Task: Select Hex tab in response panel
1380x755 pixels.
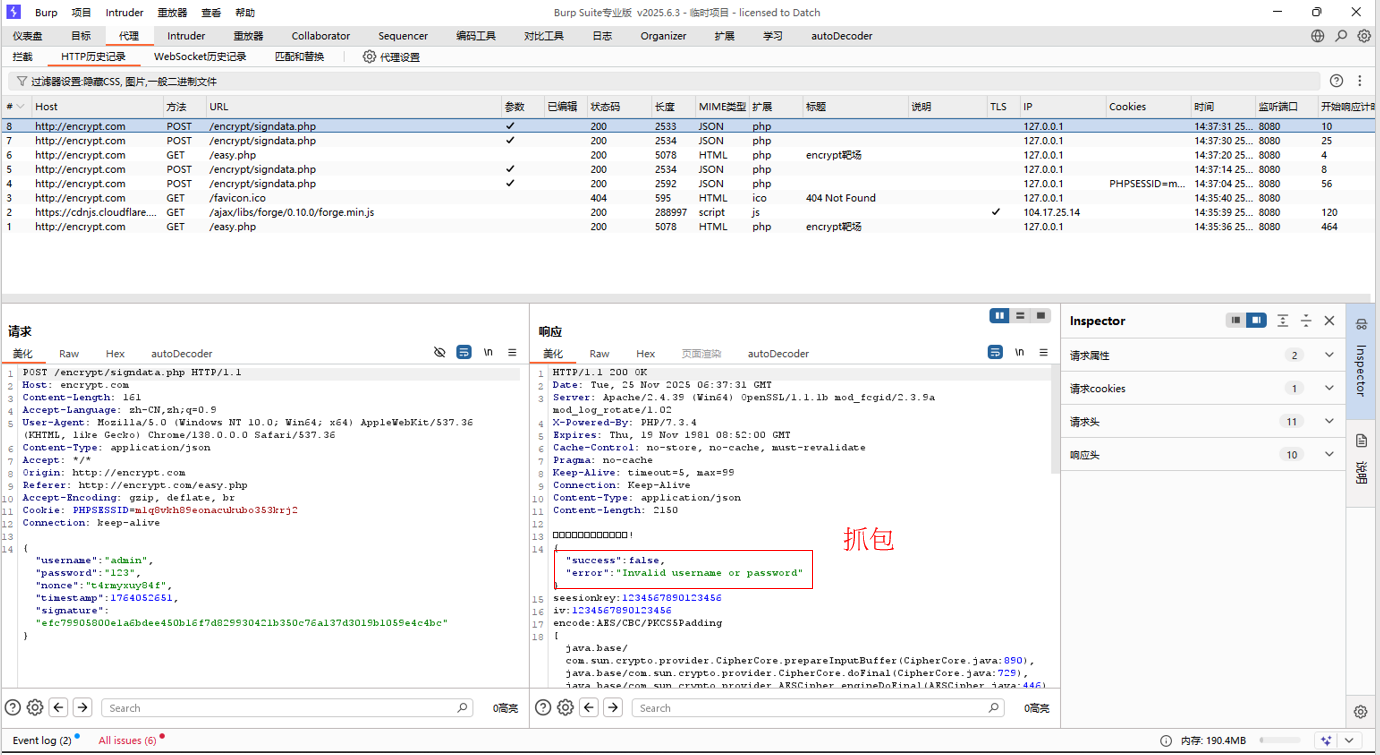Action: (645, 354)
